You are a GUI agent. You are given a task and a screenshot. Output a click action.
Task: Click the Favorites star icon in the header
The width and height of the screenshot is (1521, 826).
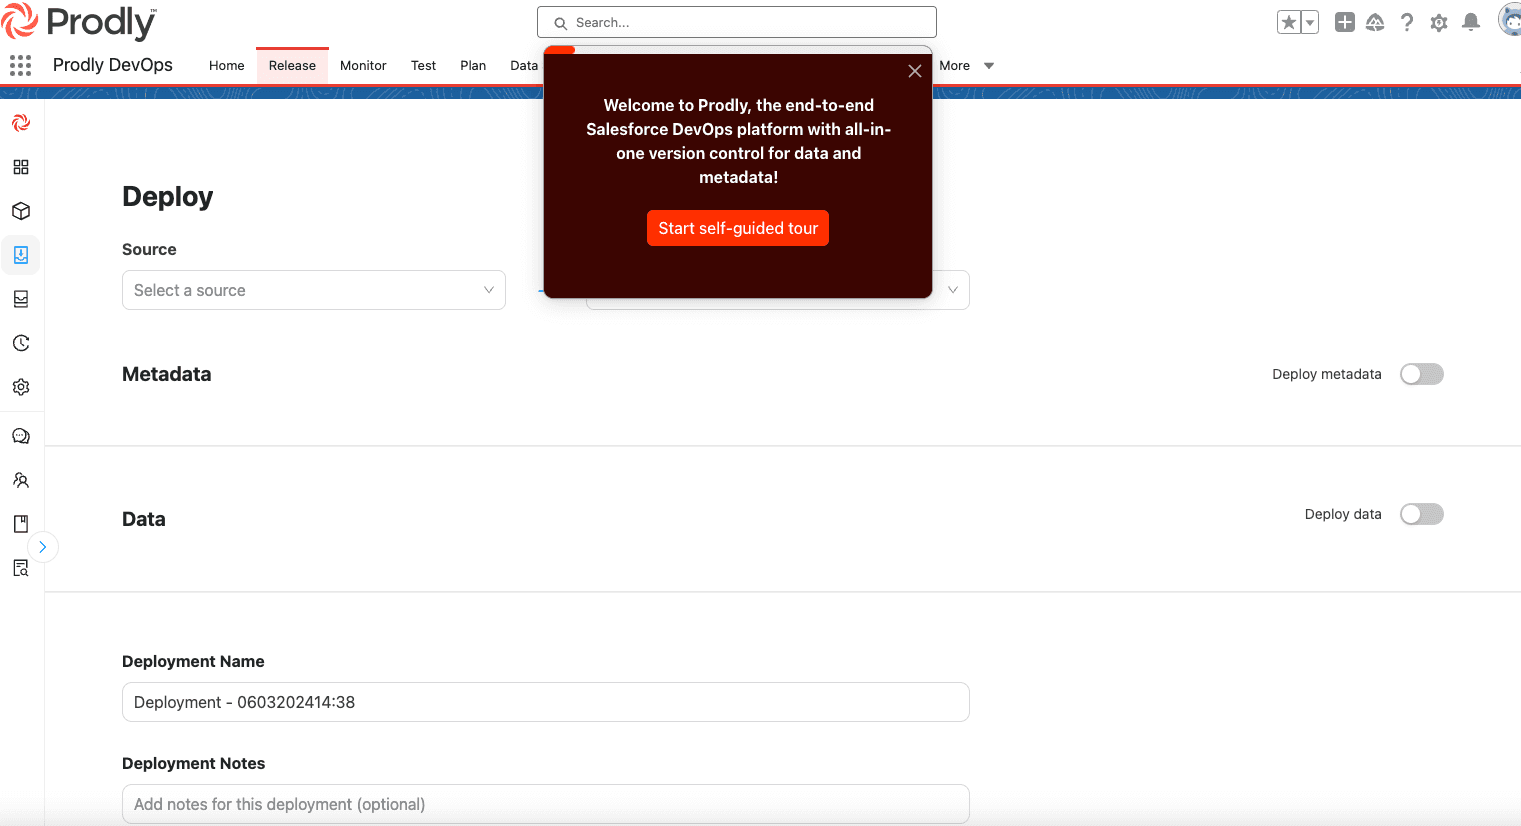[x=1289, y=22]
